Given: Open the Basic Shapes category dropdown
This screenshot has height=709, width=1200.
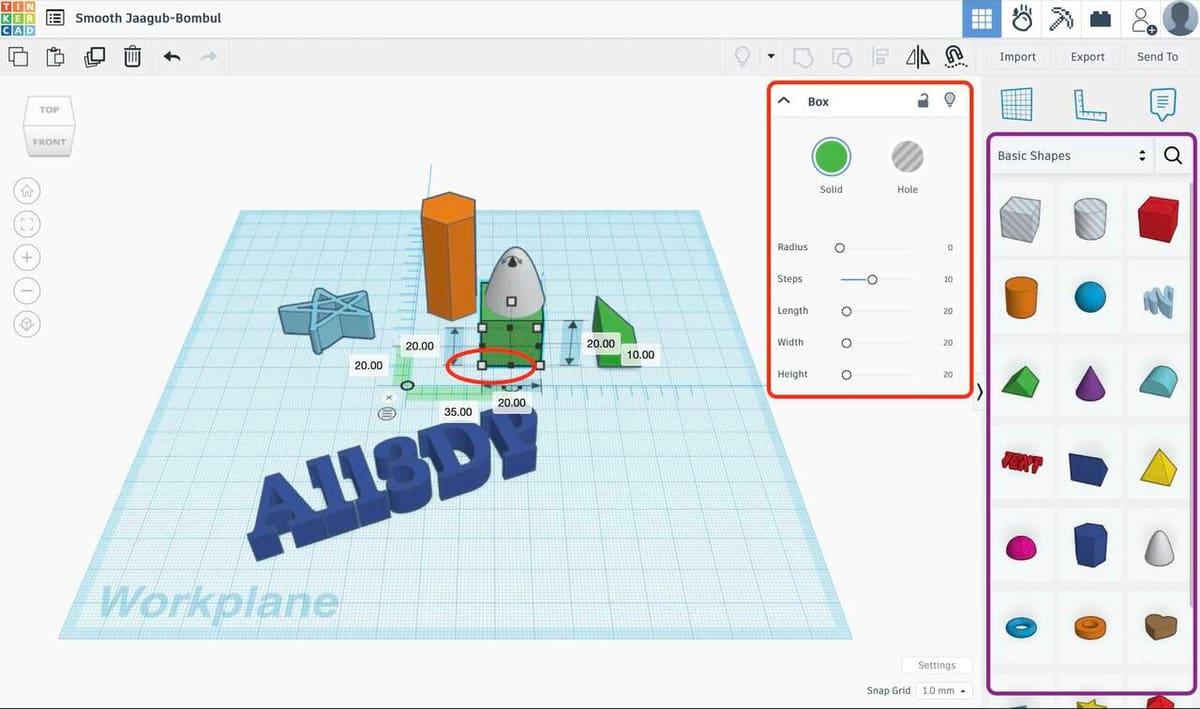Looking at the screenshot, I should [1071, 156].
